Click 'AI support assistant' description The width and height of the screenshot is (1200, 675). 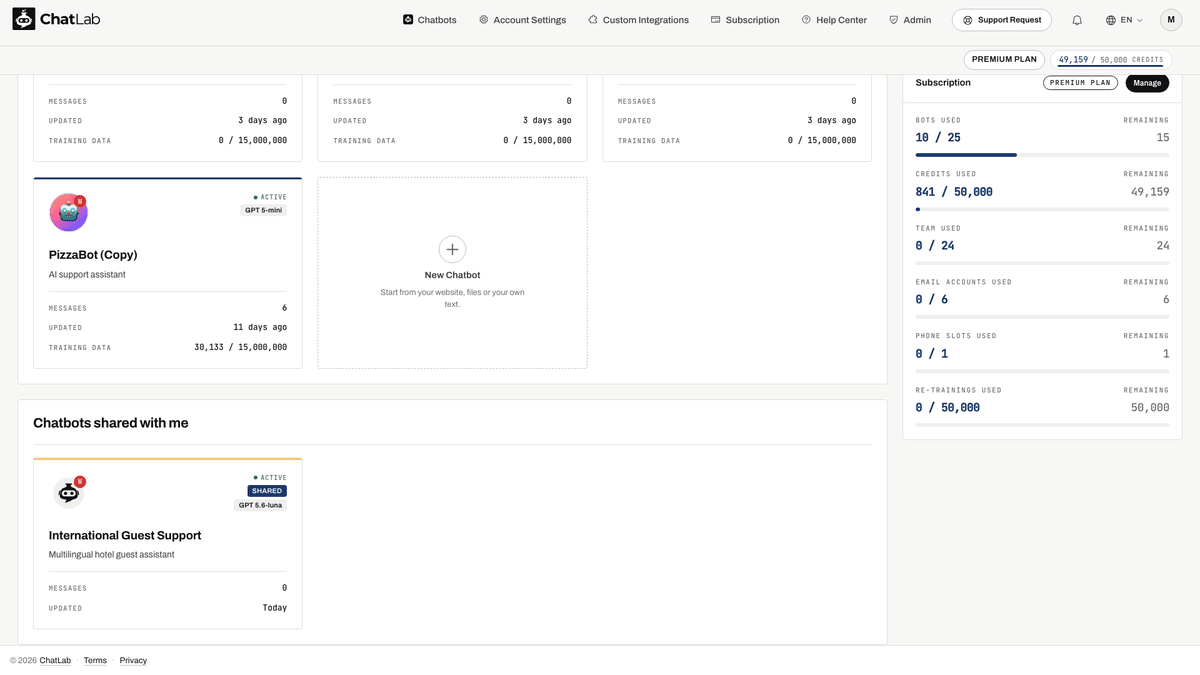(x=87, y=274)
